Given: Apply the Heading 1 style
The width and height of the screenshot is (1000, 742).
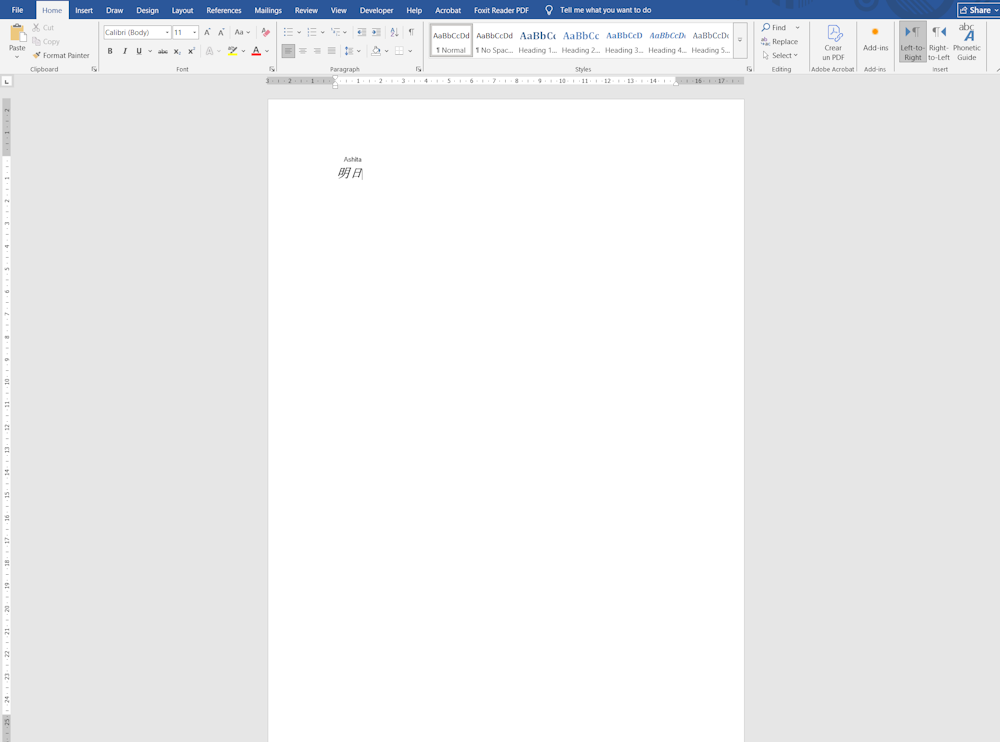Looking at the screenshot, I should [x=538, y=41].
